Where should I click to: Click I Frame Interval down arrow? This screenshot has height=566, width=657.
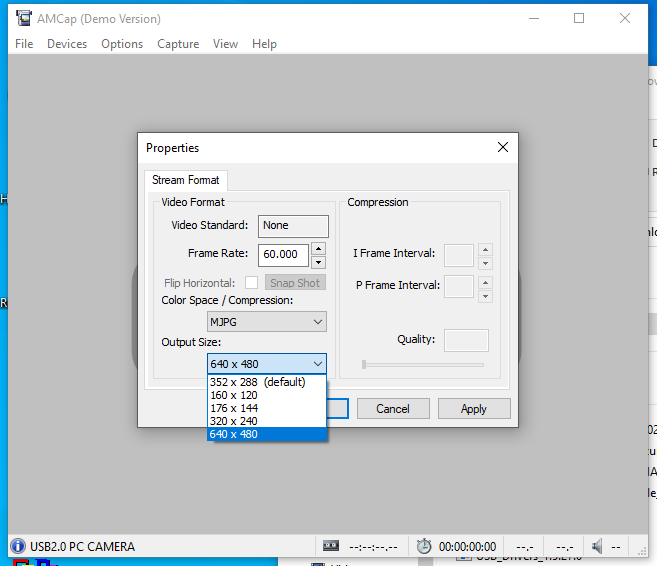[x=485, y=263]
